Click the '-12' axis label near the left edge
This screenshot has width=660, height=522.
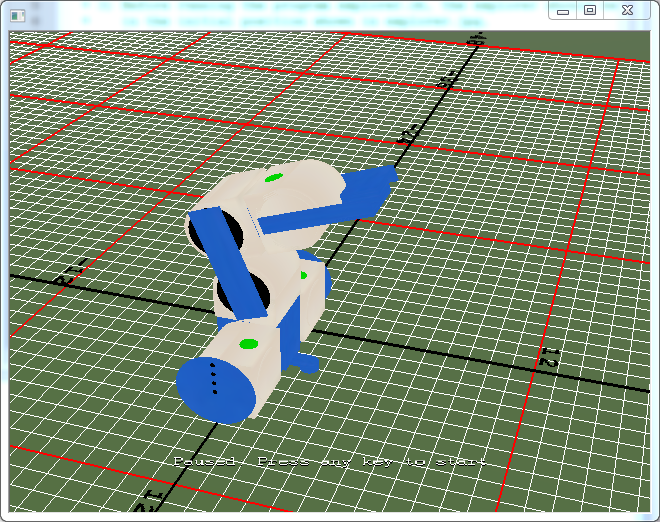tap(70, 272)
